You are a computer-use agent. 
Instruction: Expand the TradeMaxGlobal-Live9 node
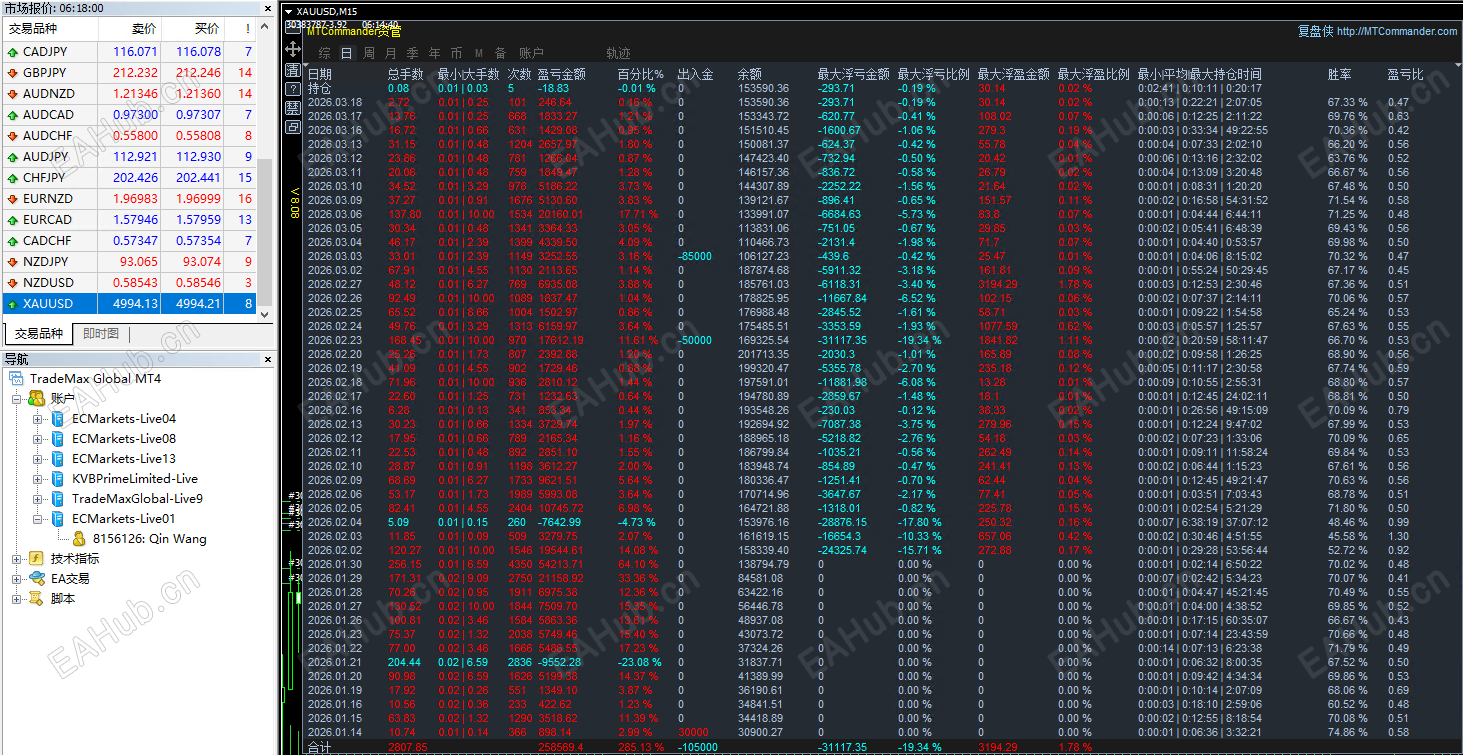(38, 499)
